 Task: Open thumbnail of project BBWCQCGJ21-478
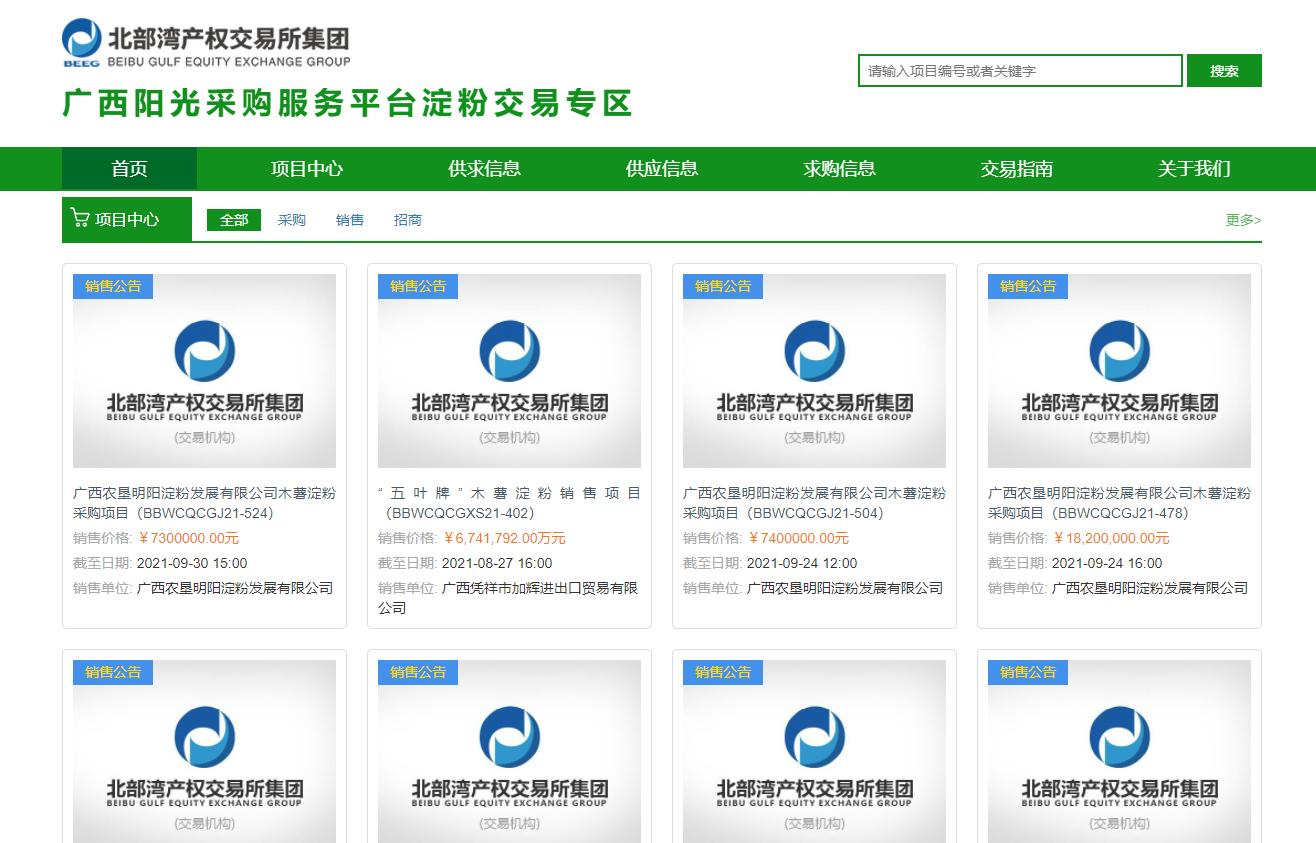click(x=1119, y=371)
